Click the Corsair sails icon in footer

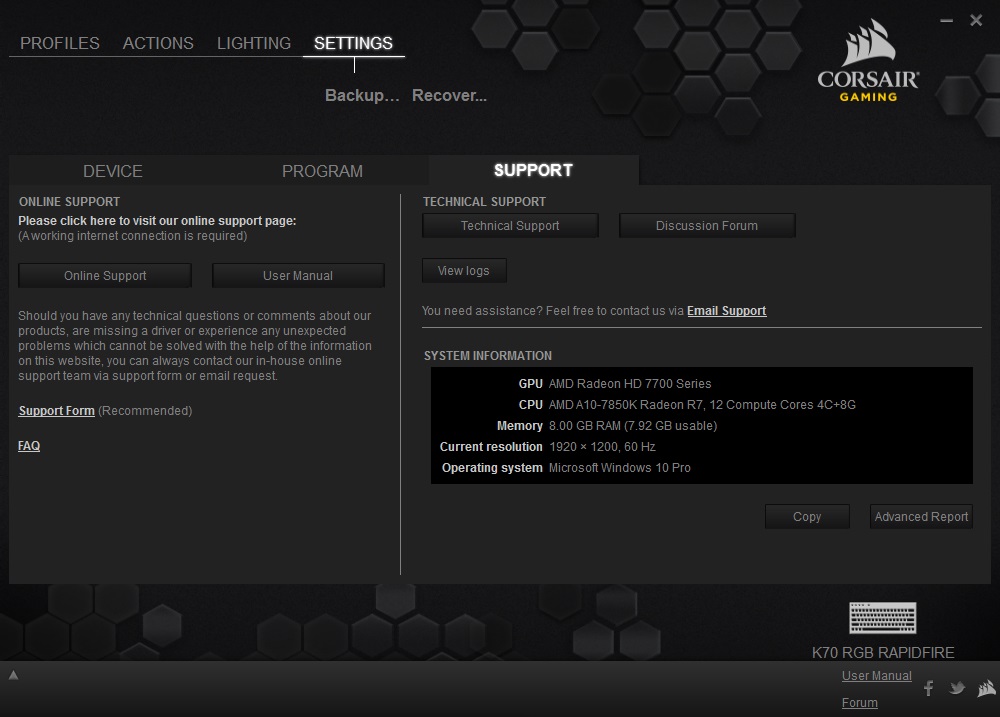(x=987, y=688)
